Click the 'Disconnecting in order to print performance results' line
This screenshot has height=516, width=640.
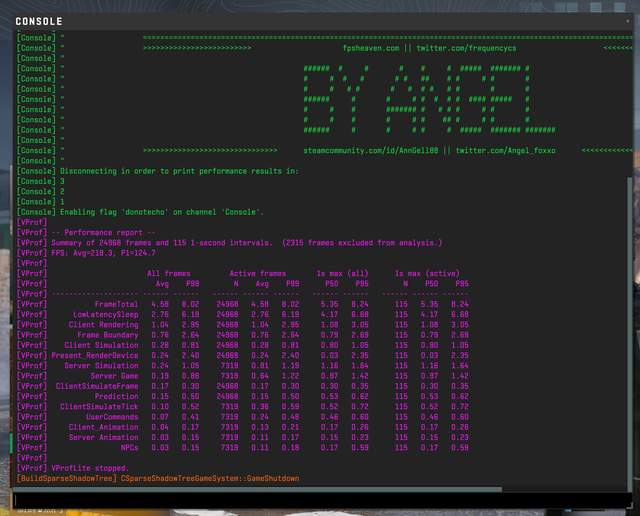179,171
